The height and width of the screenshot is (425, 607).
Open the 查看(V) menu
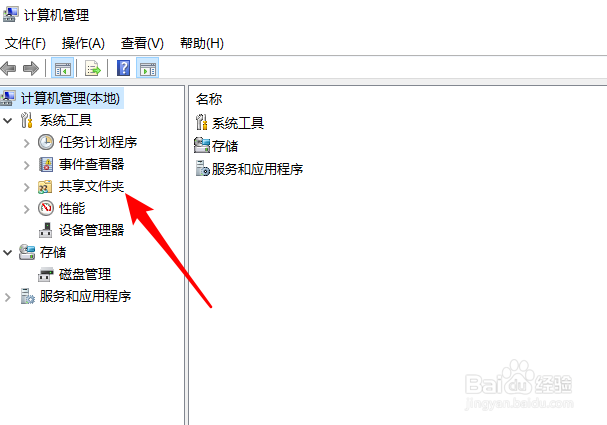pyautogui.click(x=142, y=43)
